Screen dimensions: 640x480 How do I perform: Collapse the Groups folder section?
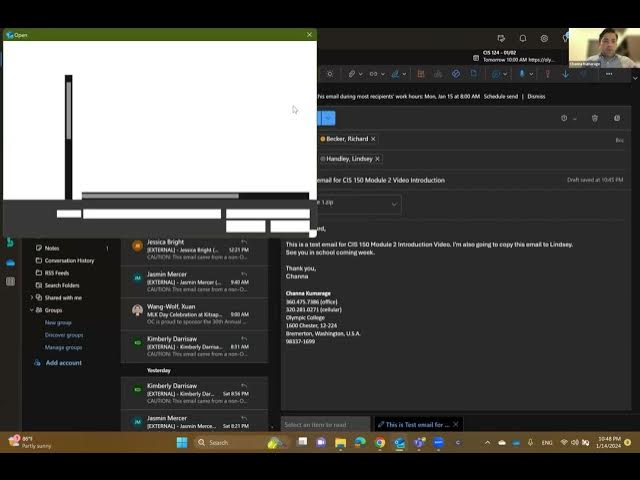(30, 310)
